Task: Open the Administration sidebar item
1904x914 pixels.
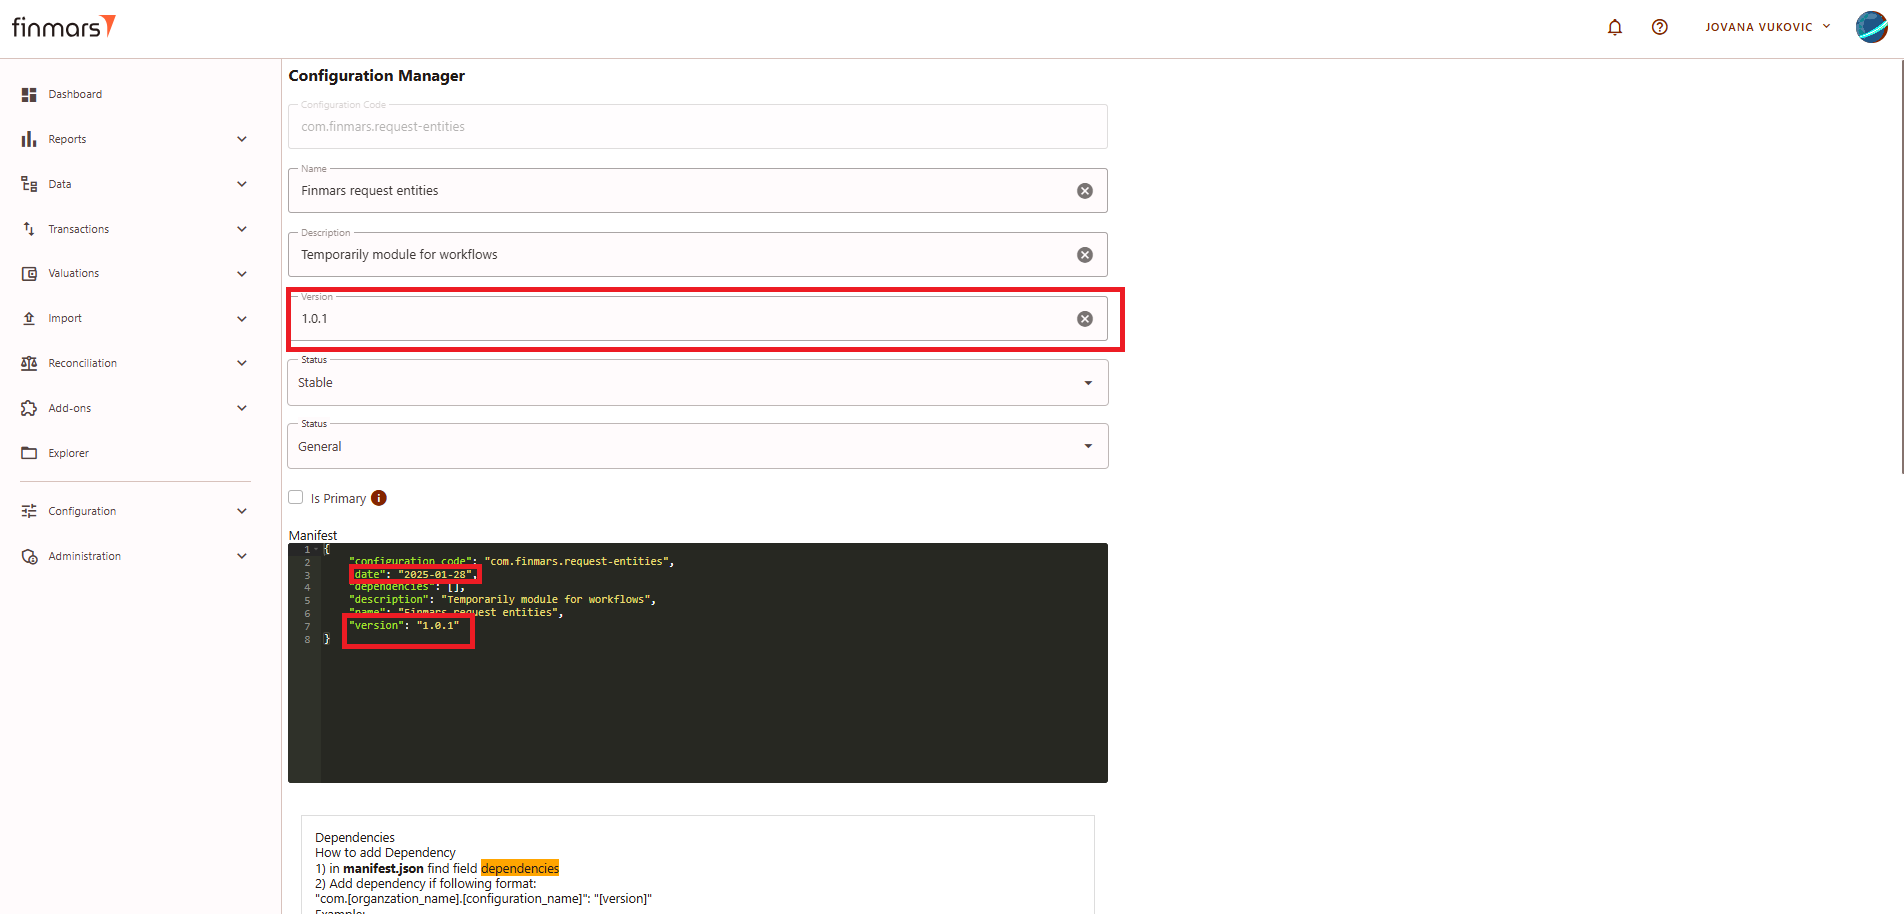Action: [x=135, y=556]
